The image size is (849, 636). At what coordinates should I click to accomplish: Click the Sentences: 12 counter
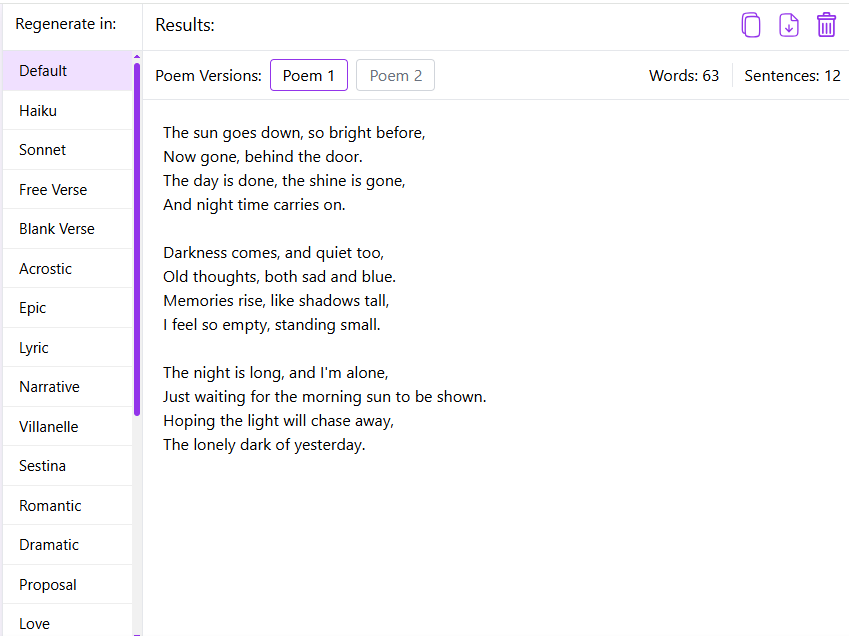click(x=792, y=76)
